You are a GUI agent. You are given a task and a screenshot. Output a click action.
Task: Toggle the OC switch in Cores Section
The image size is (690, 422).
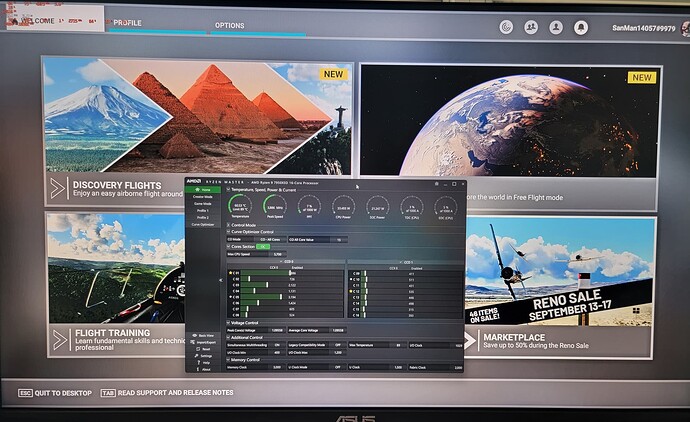coord(263,247)
